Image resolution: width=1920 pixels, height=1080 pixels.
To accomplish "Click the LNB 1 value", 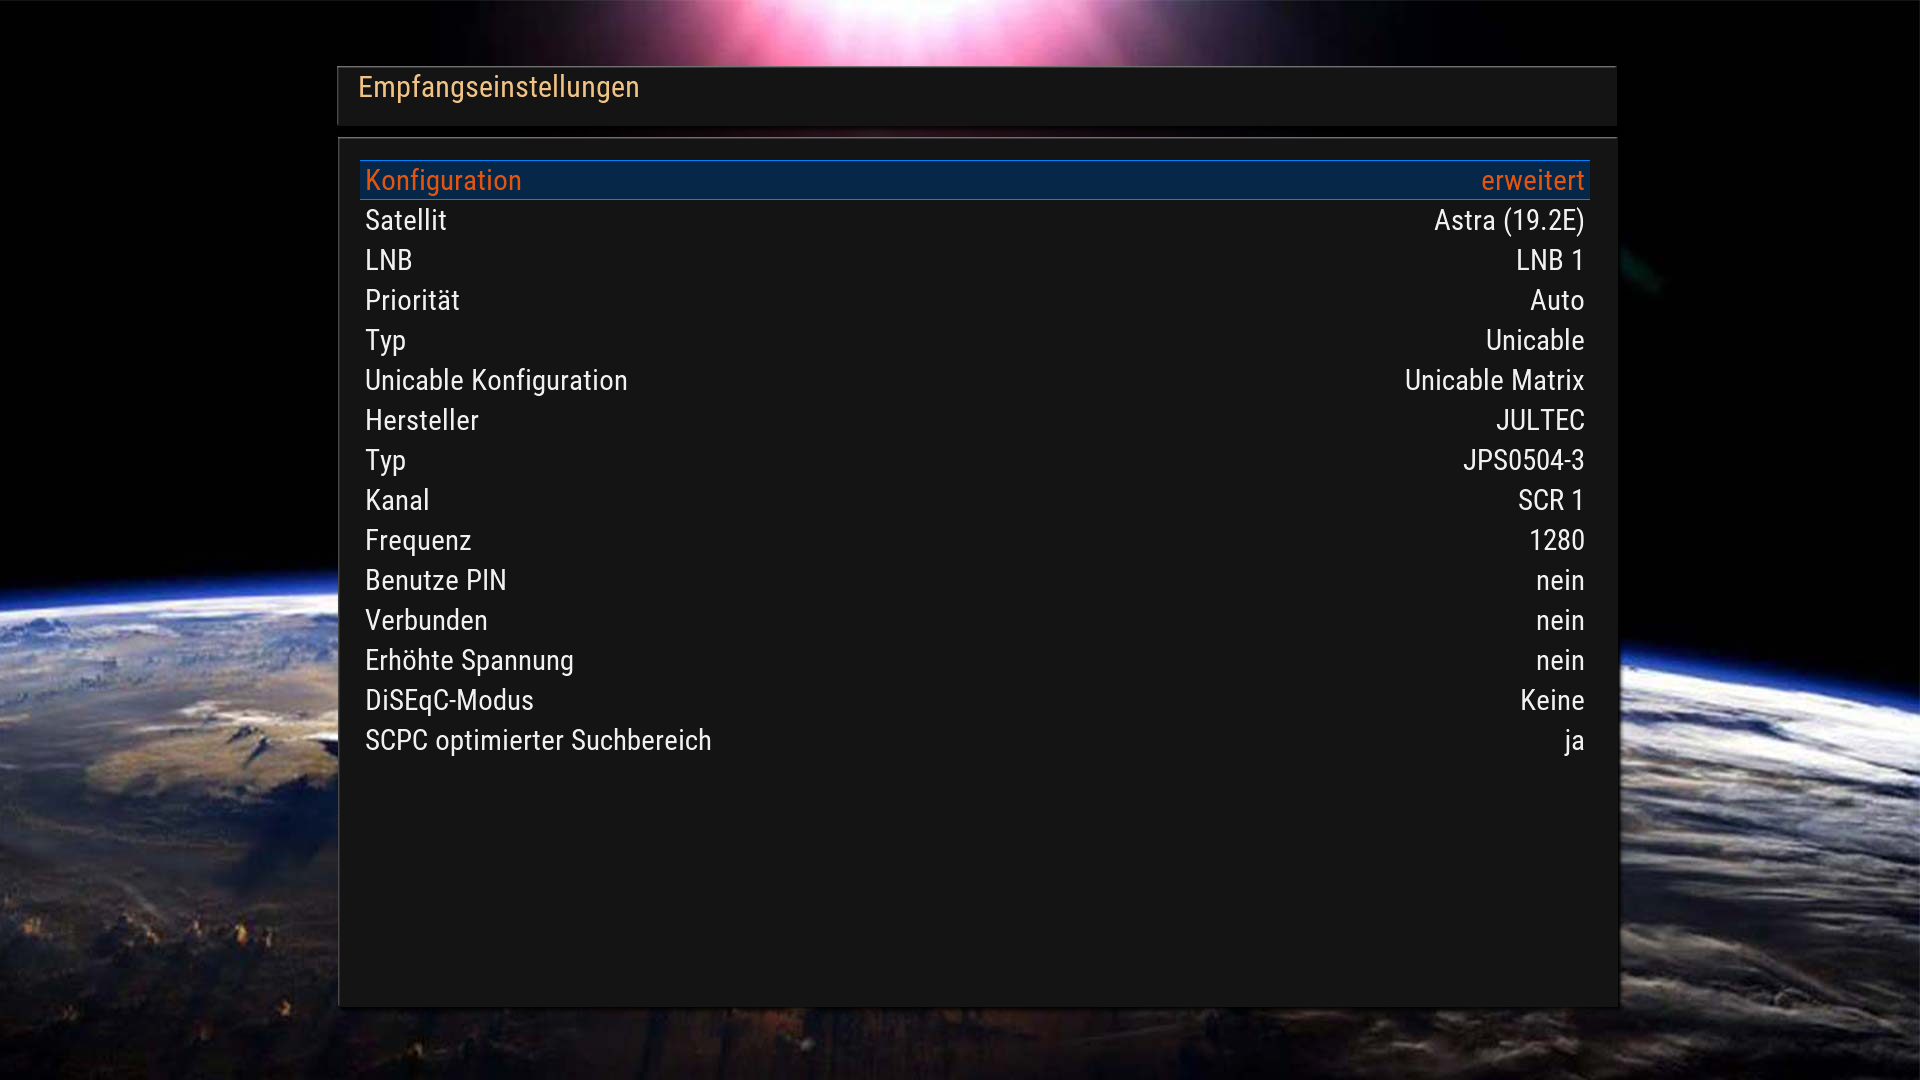I will click(1549, 261).
